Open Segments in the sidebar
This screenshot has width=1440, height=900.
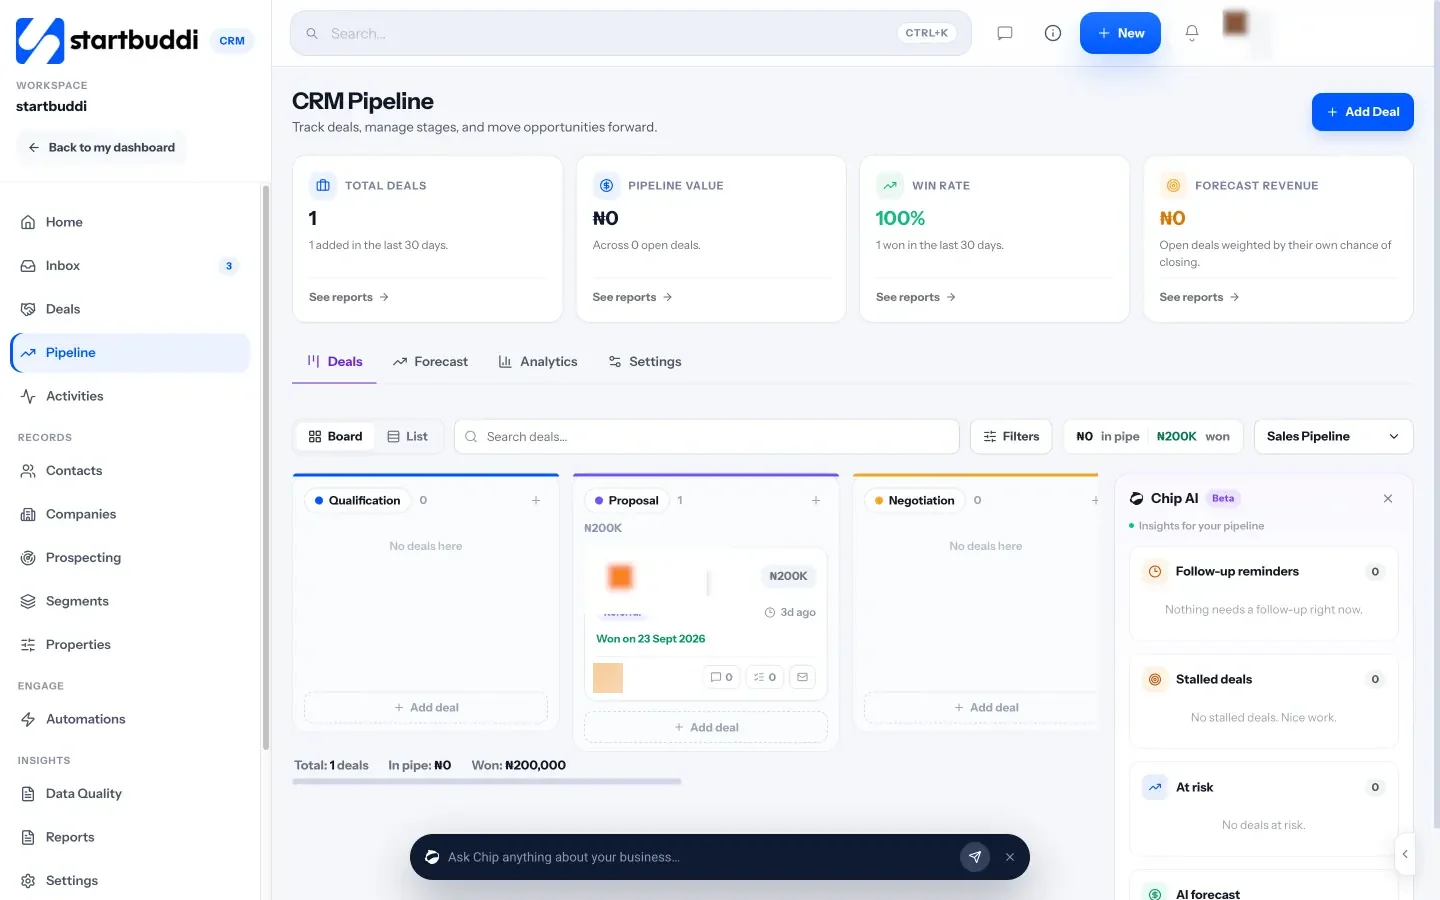(x=130, y=601)
